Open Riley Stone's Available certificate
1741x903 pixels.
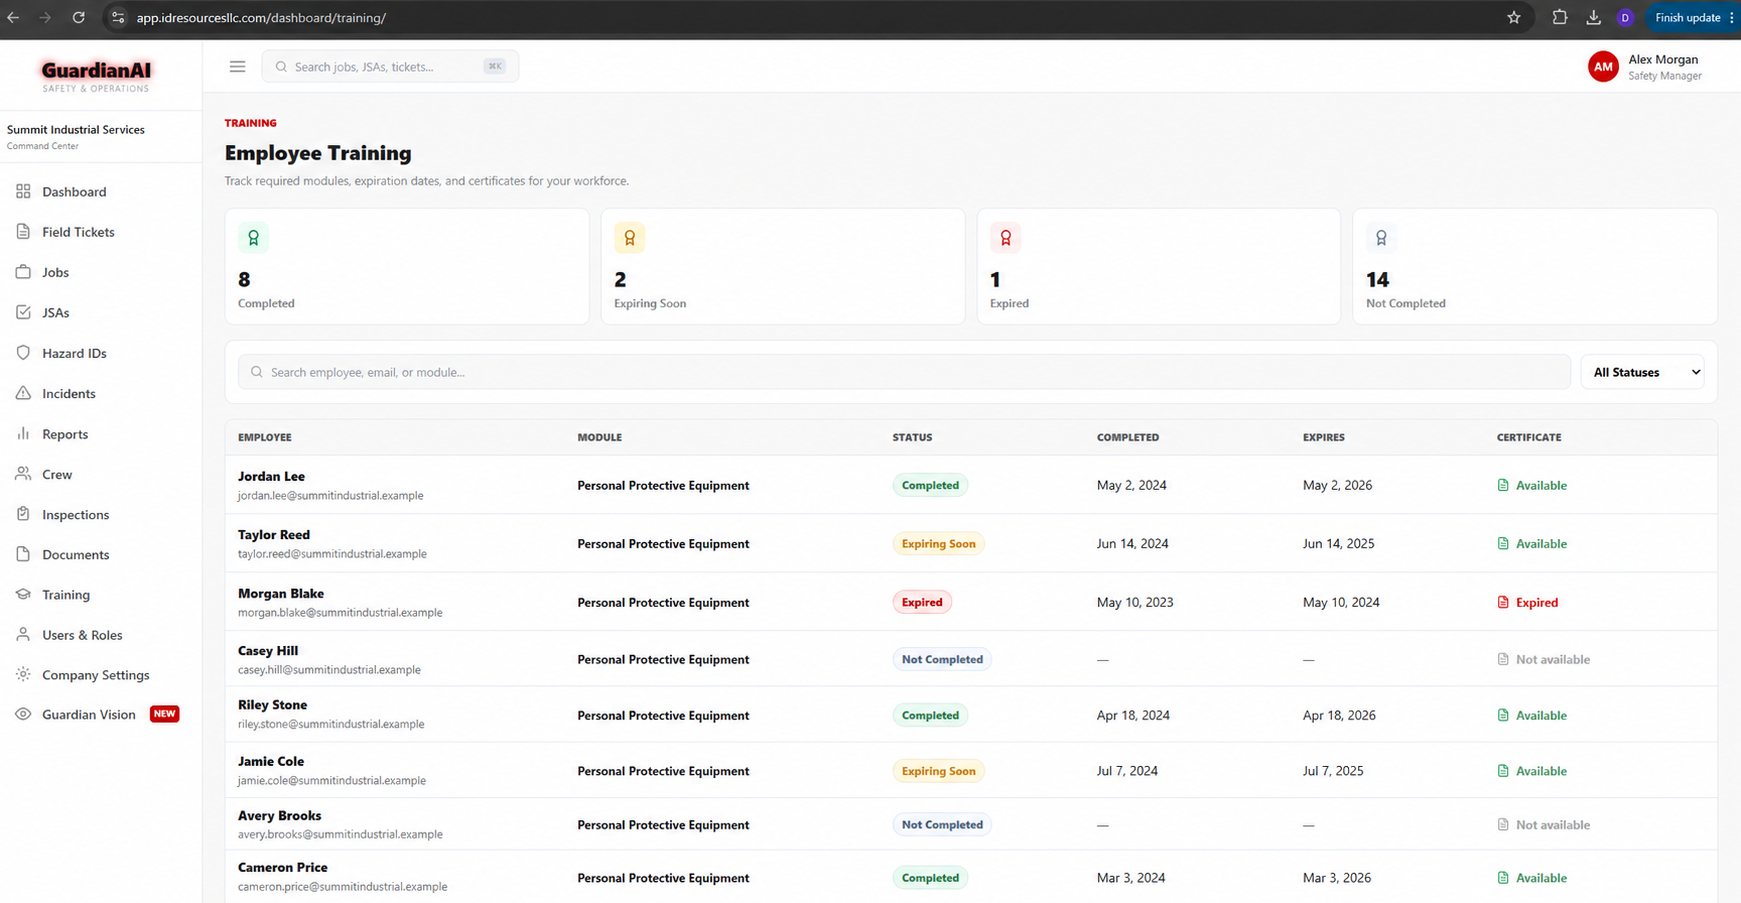tap(1532, 716)
